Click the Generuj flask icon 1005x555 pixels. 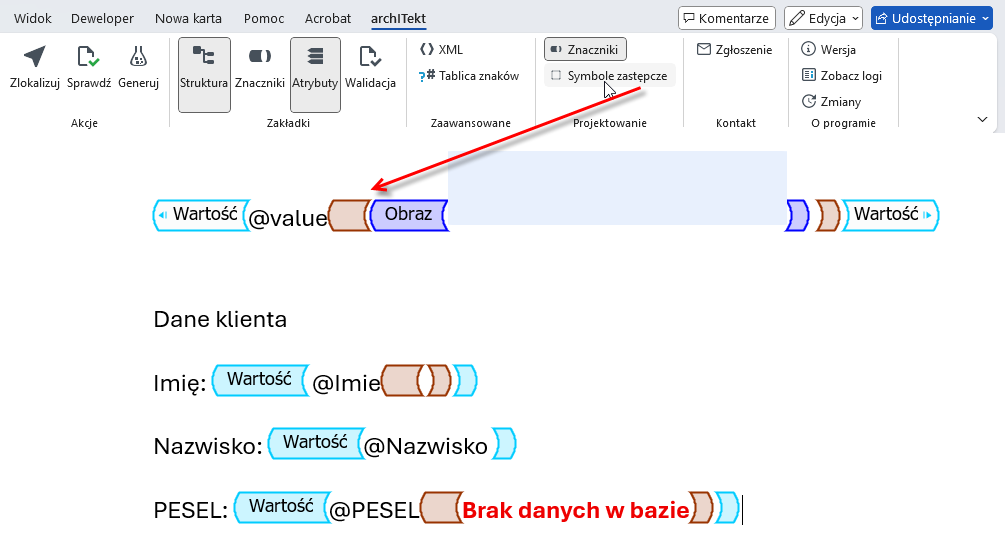pyautogui.click(x=138, y=56)
